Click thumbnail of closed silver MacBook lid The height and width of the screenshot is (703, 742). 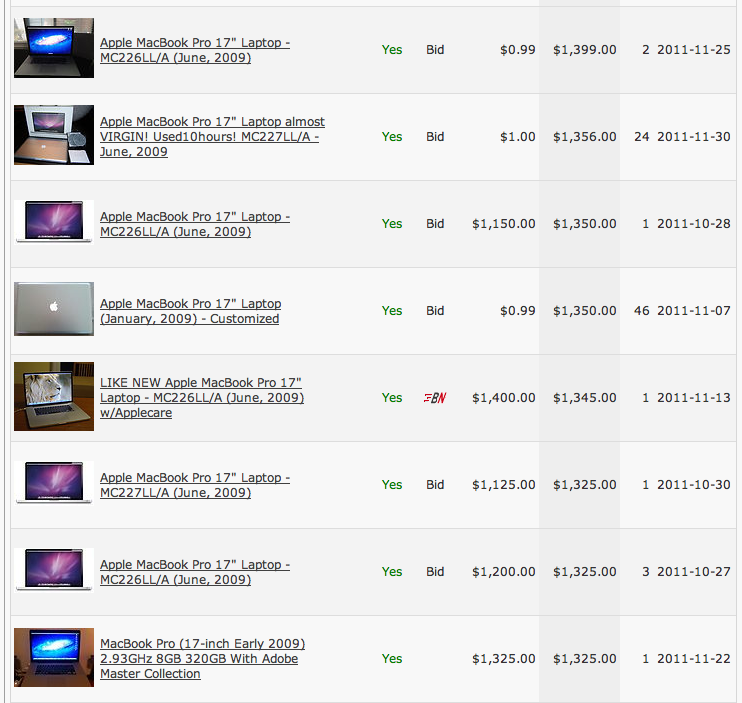pyautogui.click(x=54, y=309)
